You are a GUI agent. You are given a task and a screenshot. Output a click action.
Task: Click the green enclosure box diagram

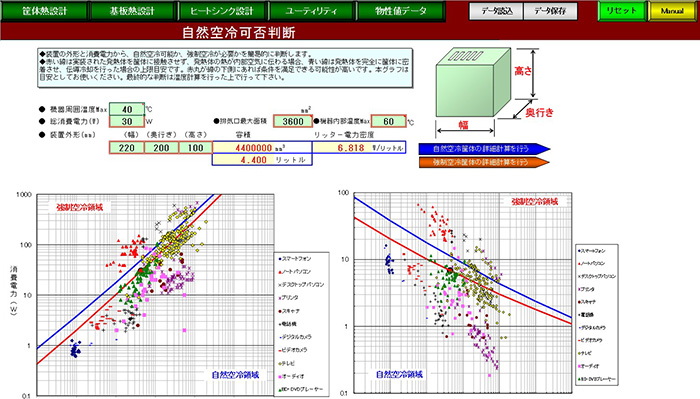(473, 83)
